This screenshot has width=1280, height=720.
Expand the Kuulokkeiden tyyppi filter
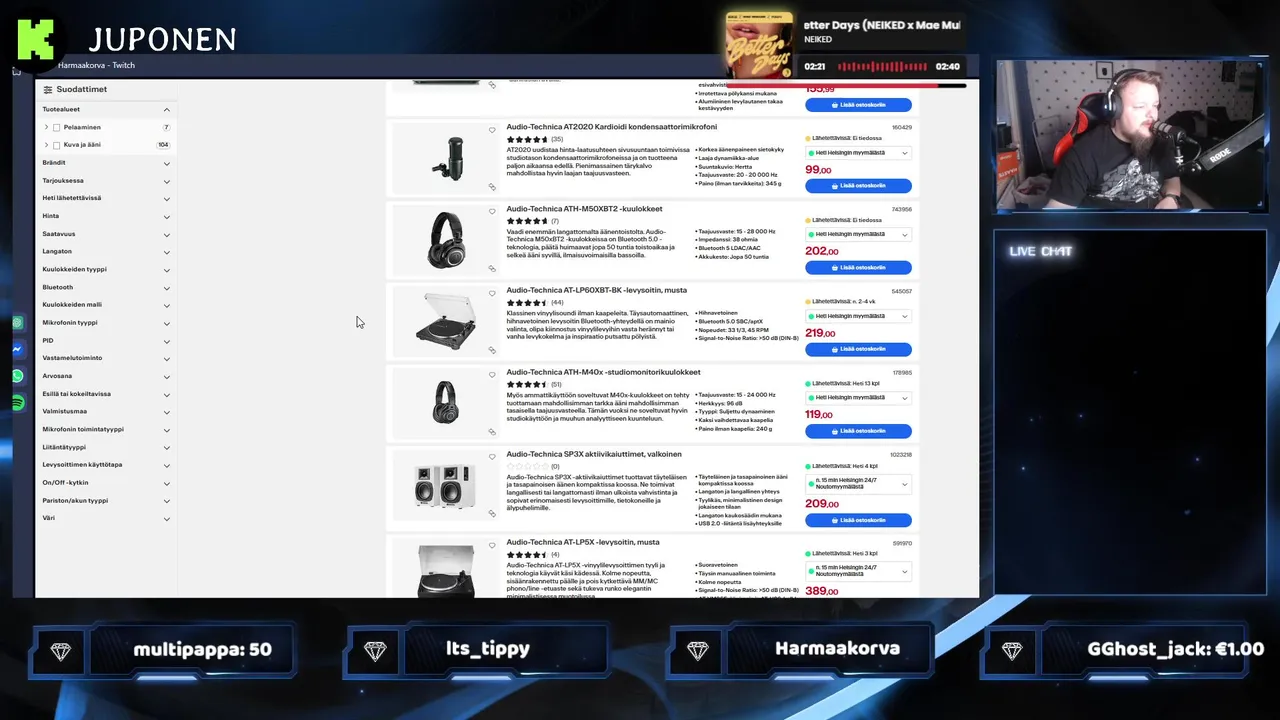click(x=167, y=270)
